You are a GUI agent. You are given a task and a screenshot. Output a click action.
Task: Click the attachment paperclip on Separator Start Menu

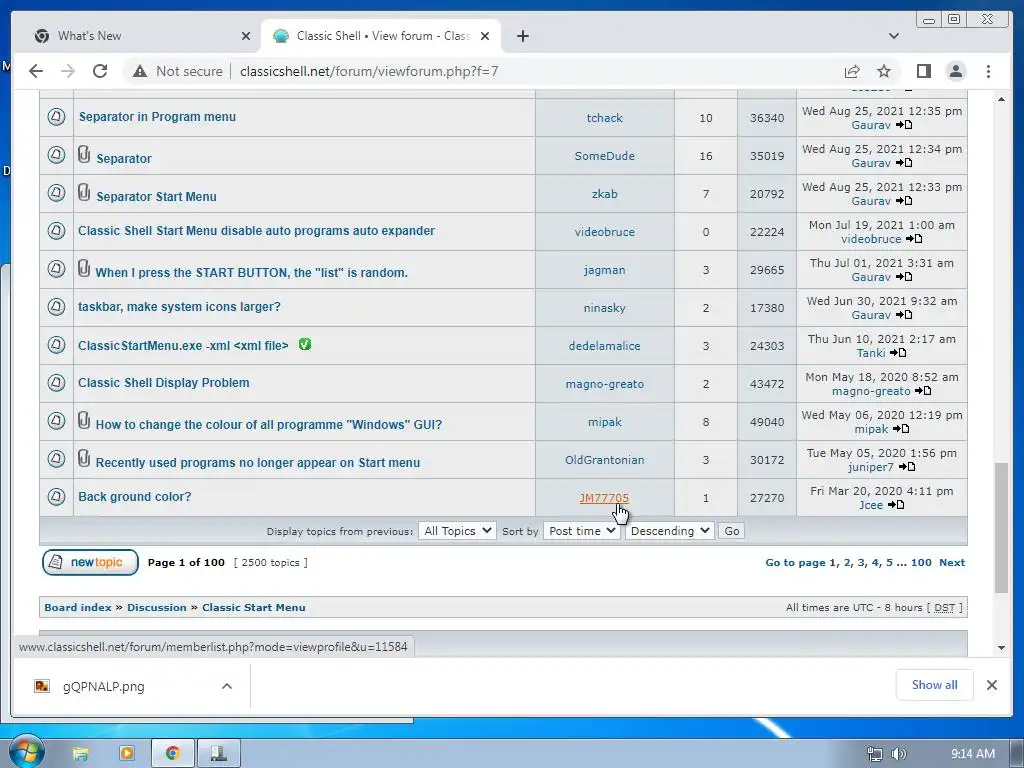click(84, 192)
